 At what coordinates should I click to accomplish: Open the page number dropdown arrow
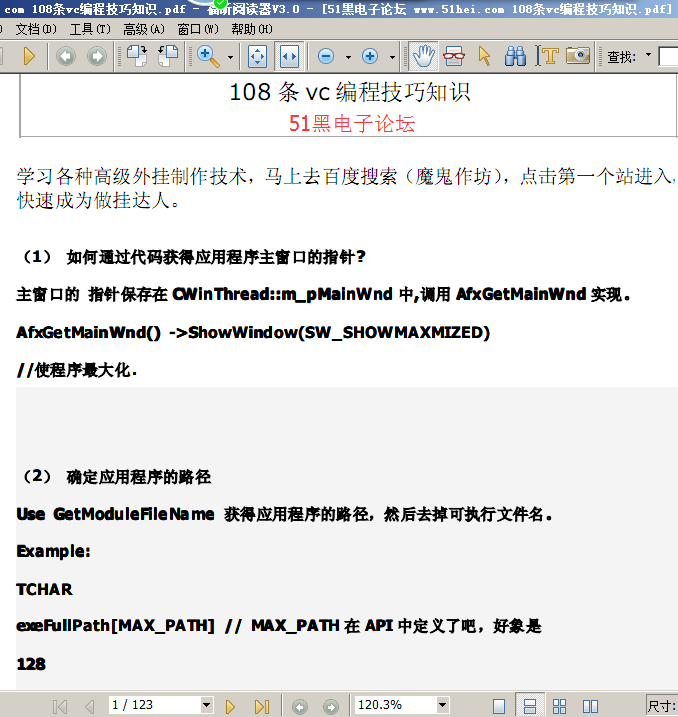click(x=207, y=705)
